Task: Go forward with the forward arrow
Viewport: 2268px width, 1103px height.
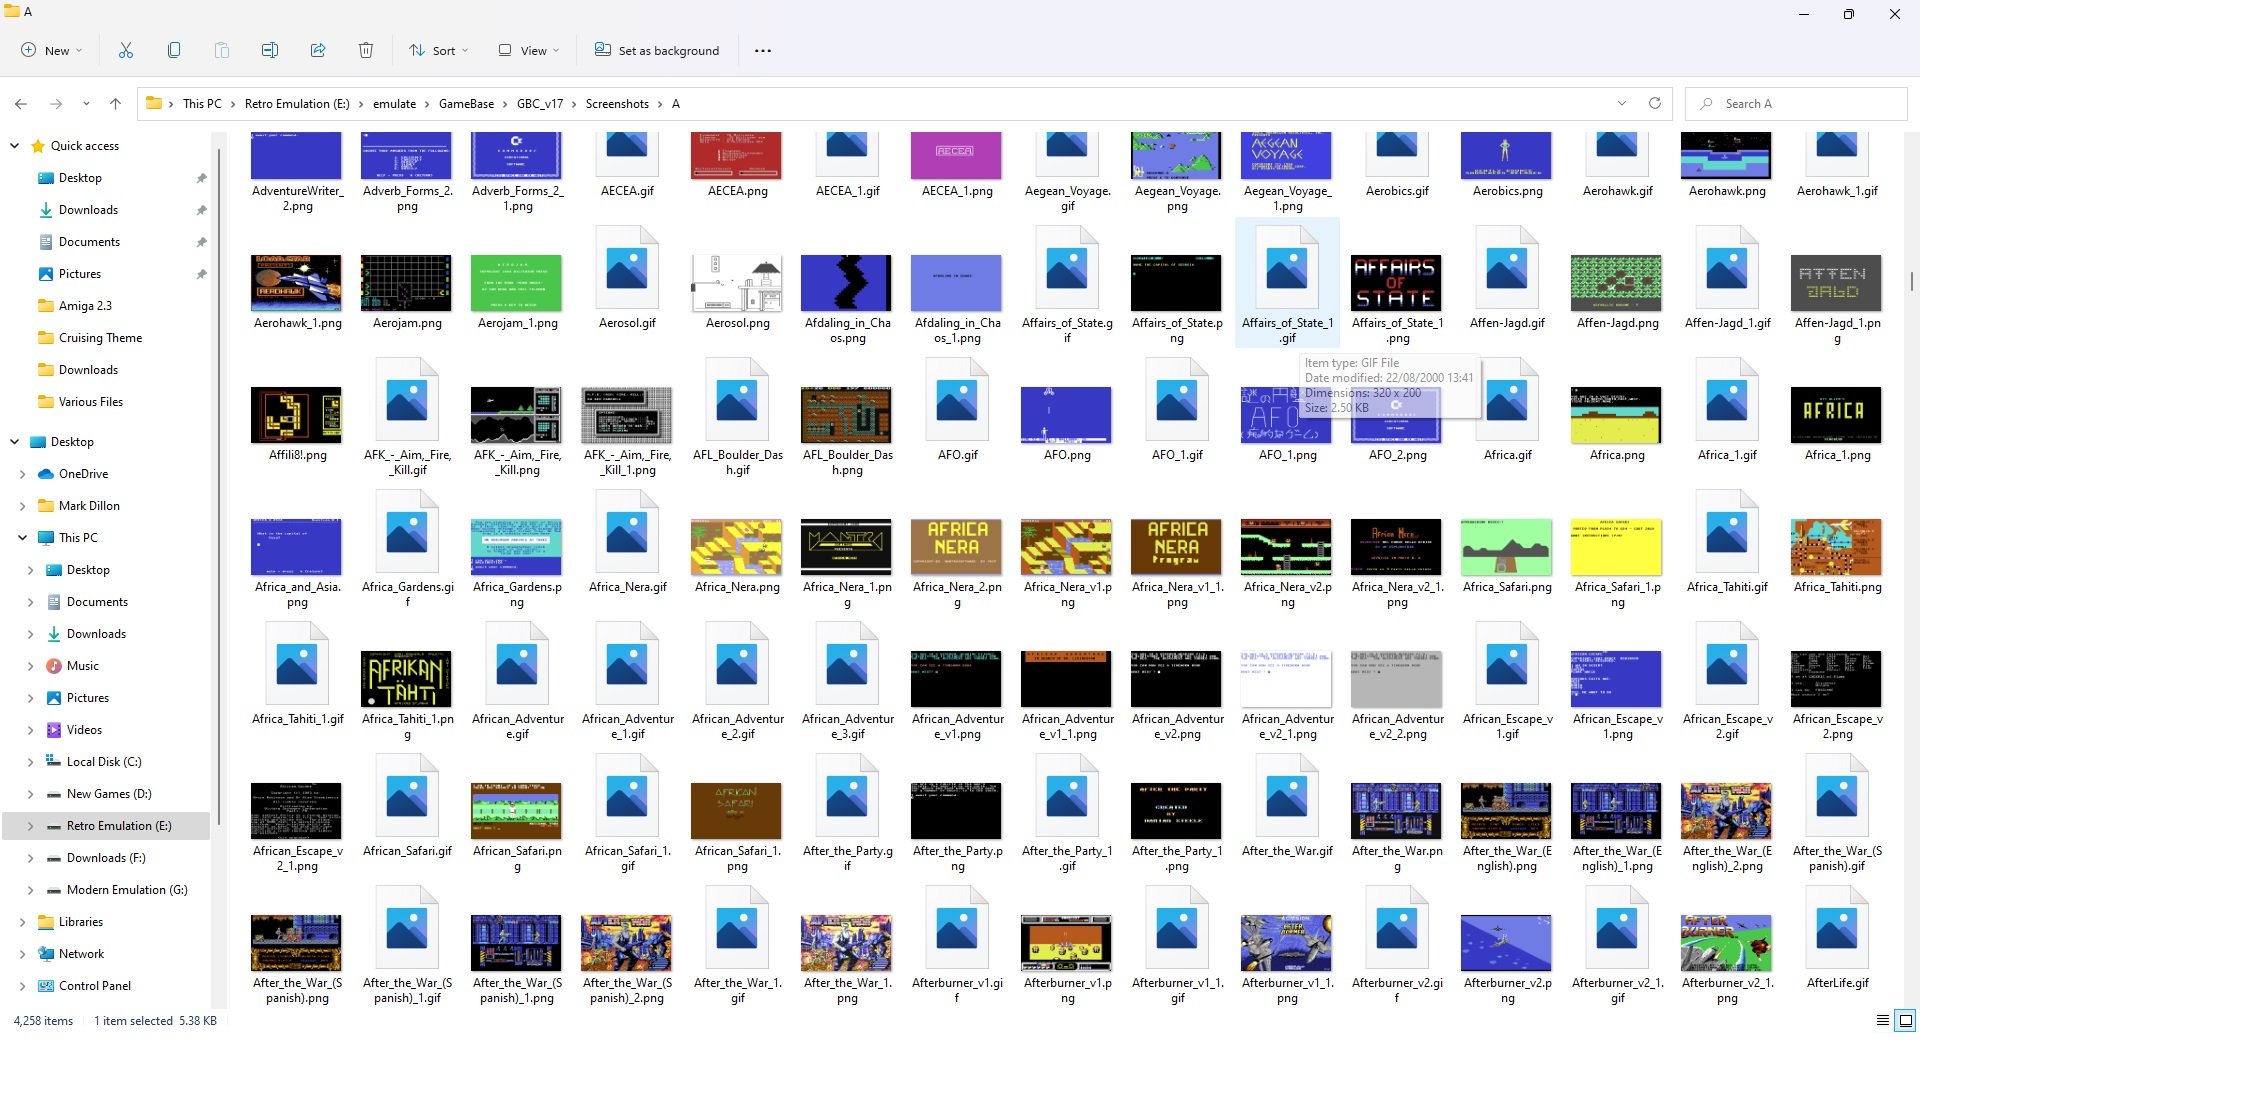Action: [56, 104]
